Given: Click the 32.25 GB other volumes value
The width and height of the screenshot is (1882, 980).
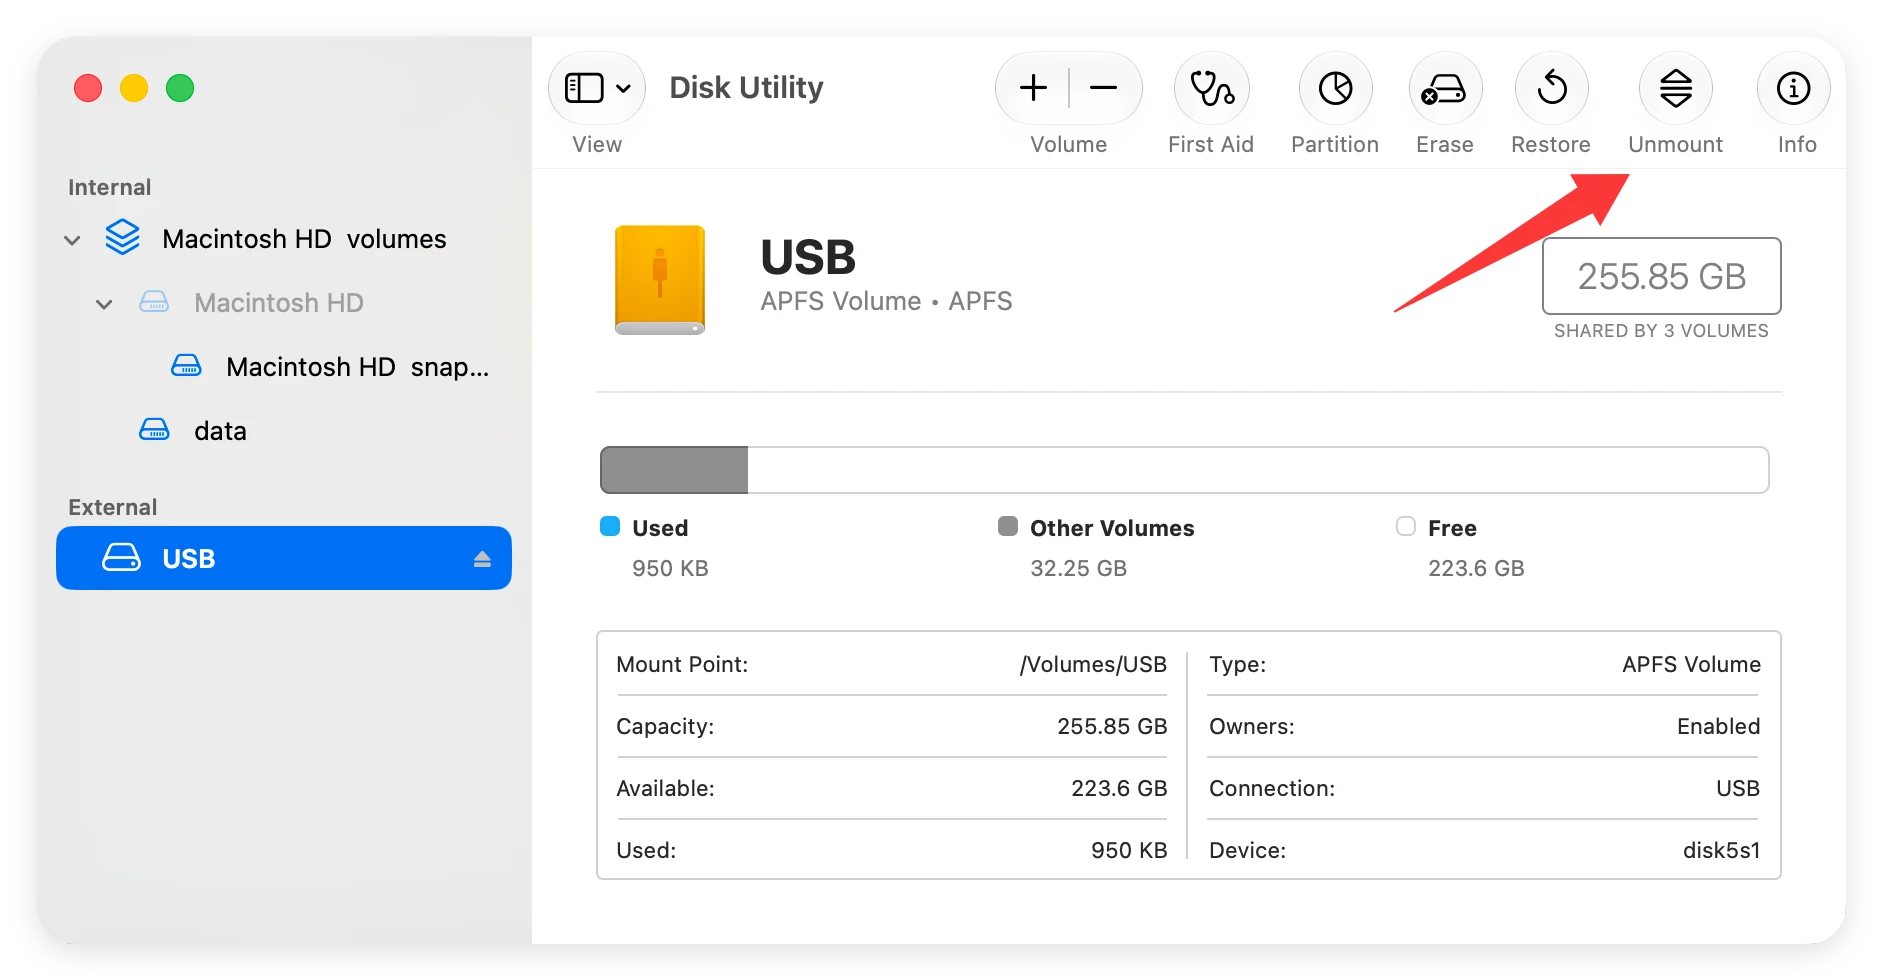Looking at the screenshot, I should pos(1079,568).
